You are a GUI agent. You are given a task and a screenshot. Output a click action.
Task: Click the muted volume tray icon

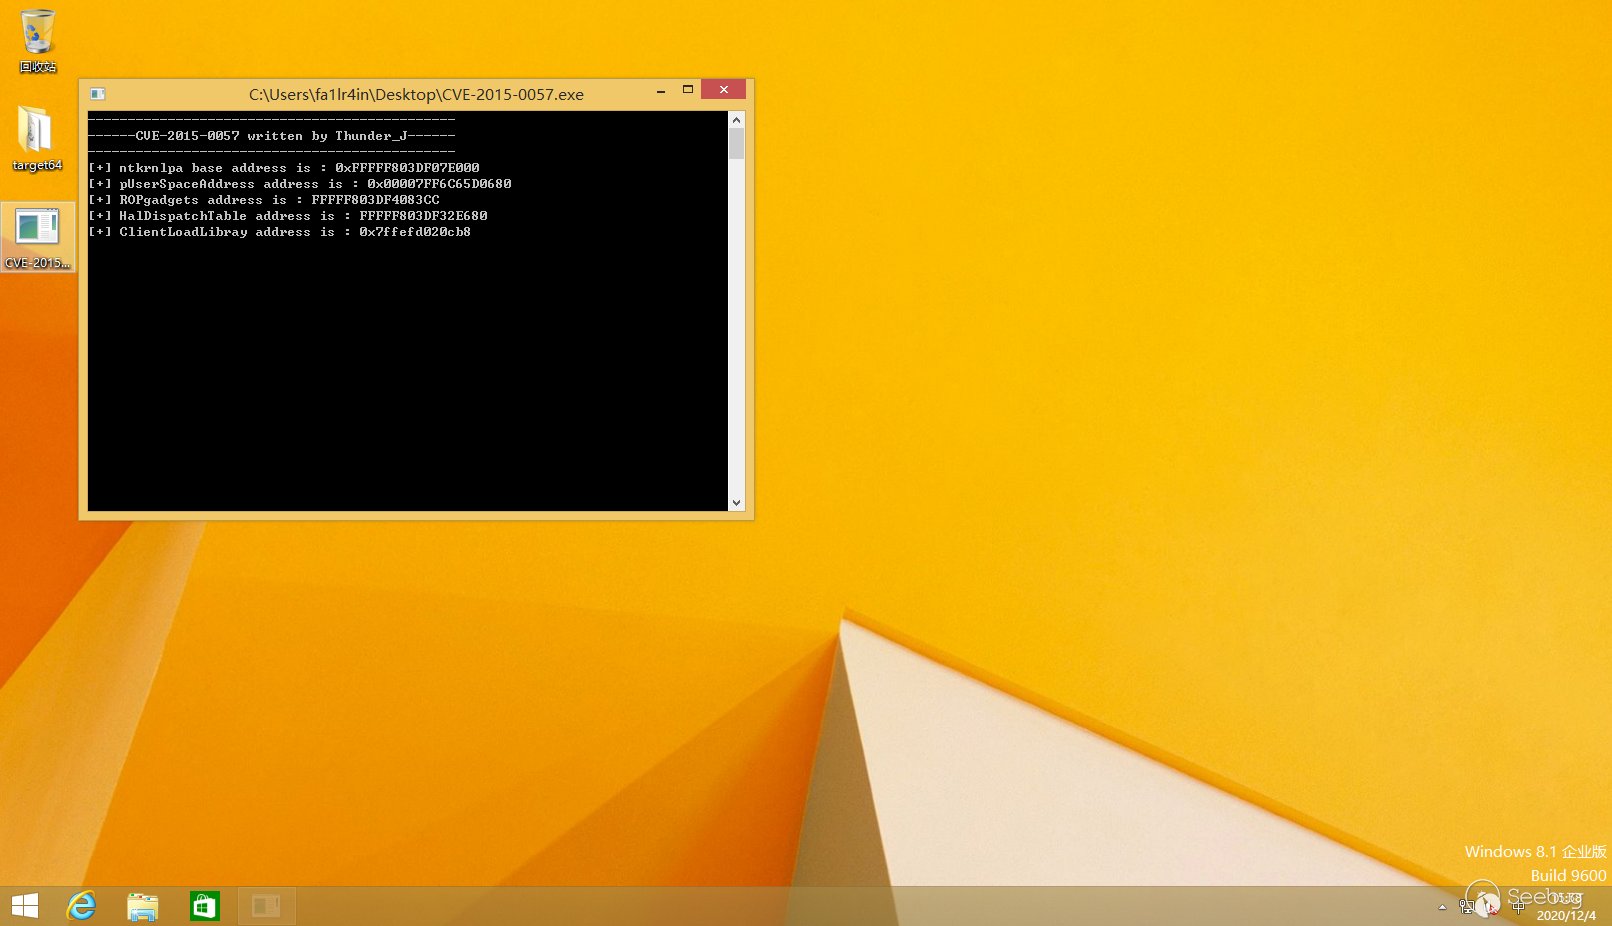(1490, 907)
